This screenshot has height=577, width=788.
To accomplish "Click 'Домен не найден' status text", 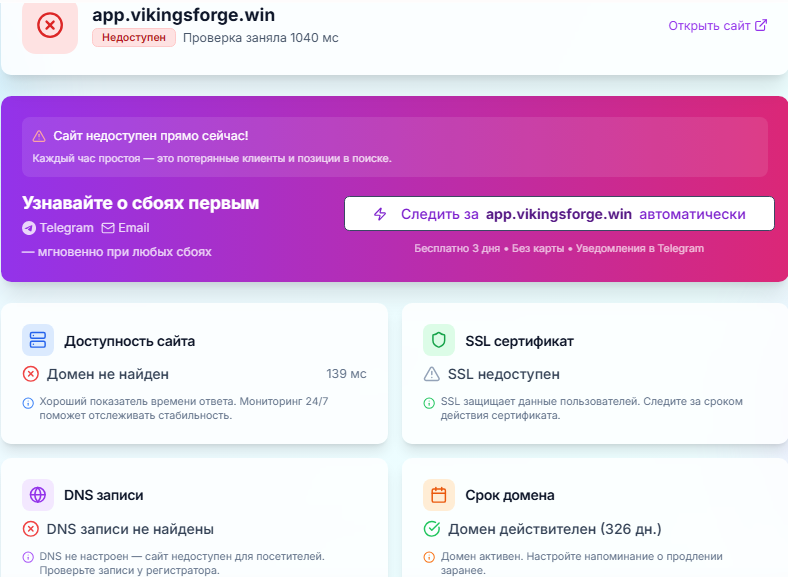I will 108,374.
